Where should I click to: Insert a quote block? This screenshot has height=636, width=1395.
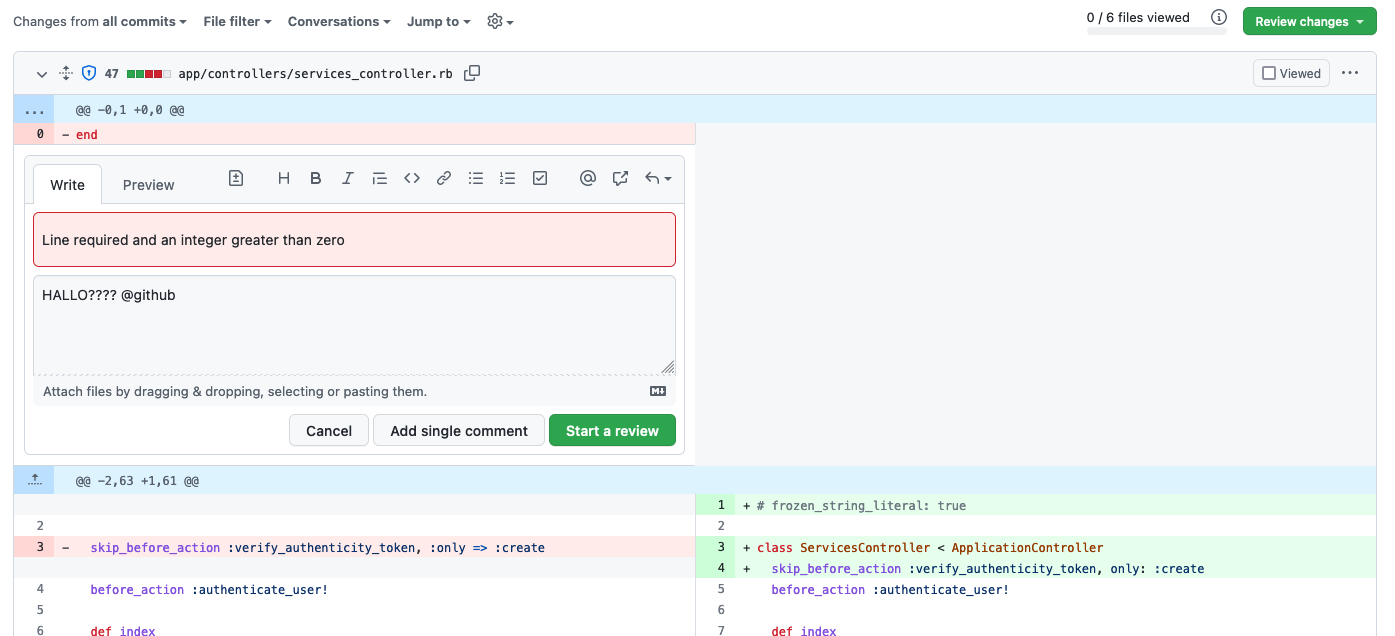[379, 177]
